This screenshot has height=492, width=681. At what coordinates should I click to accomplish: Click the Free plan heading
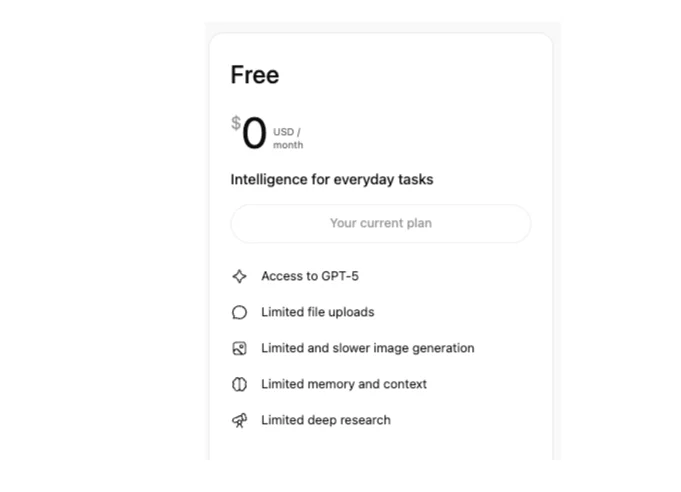[255, 75]
